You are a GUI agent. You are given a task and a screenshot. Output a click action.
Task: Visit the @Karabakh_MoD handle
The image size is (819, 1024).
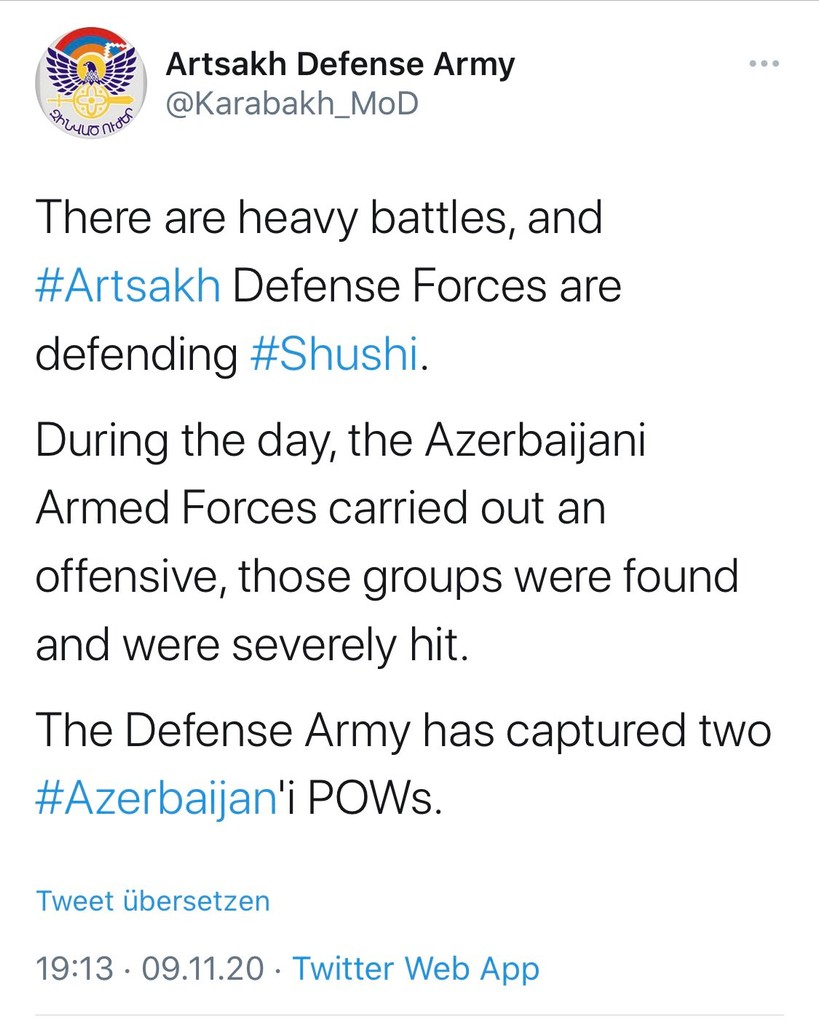point(291,104)
